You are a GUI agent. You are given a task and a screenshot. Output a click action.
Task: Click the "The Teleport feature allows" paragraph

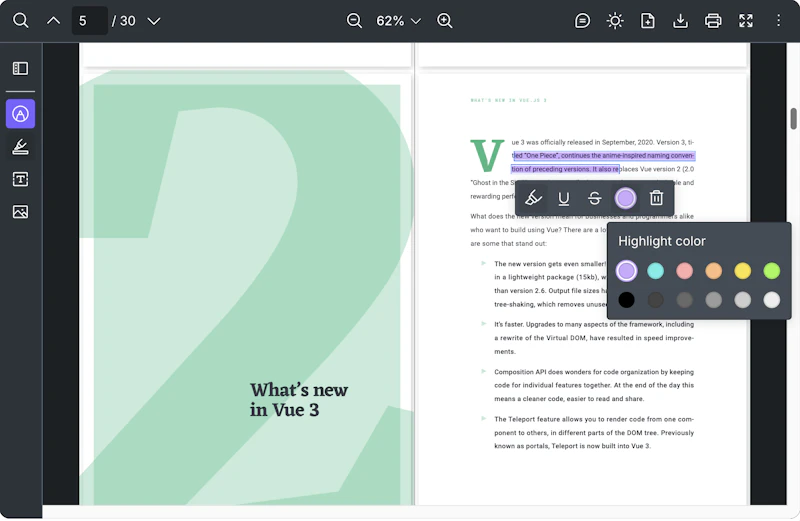[593, 432]
